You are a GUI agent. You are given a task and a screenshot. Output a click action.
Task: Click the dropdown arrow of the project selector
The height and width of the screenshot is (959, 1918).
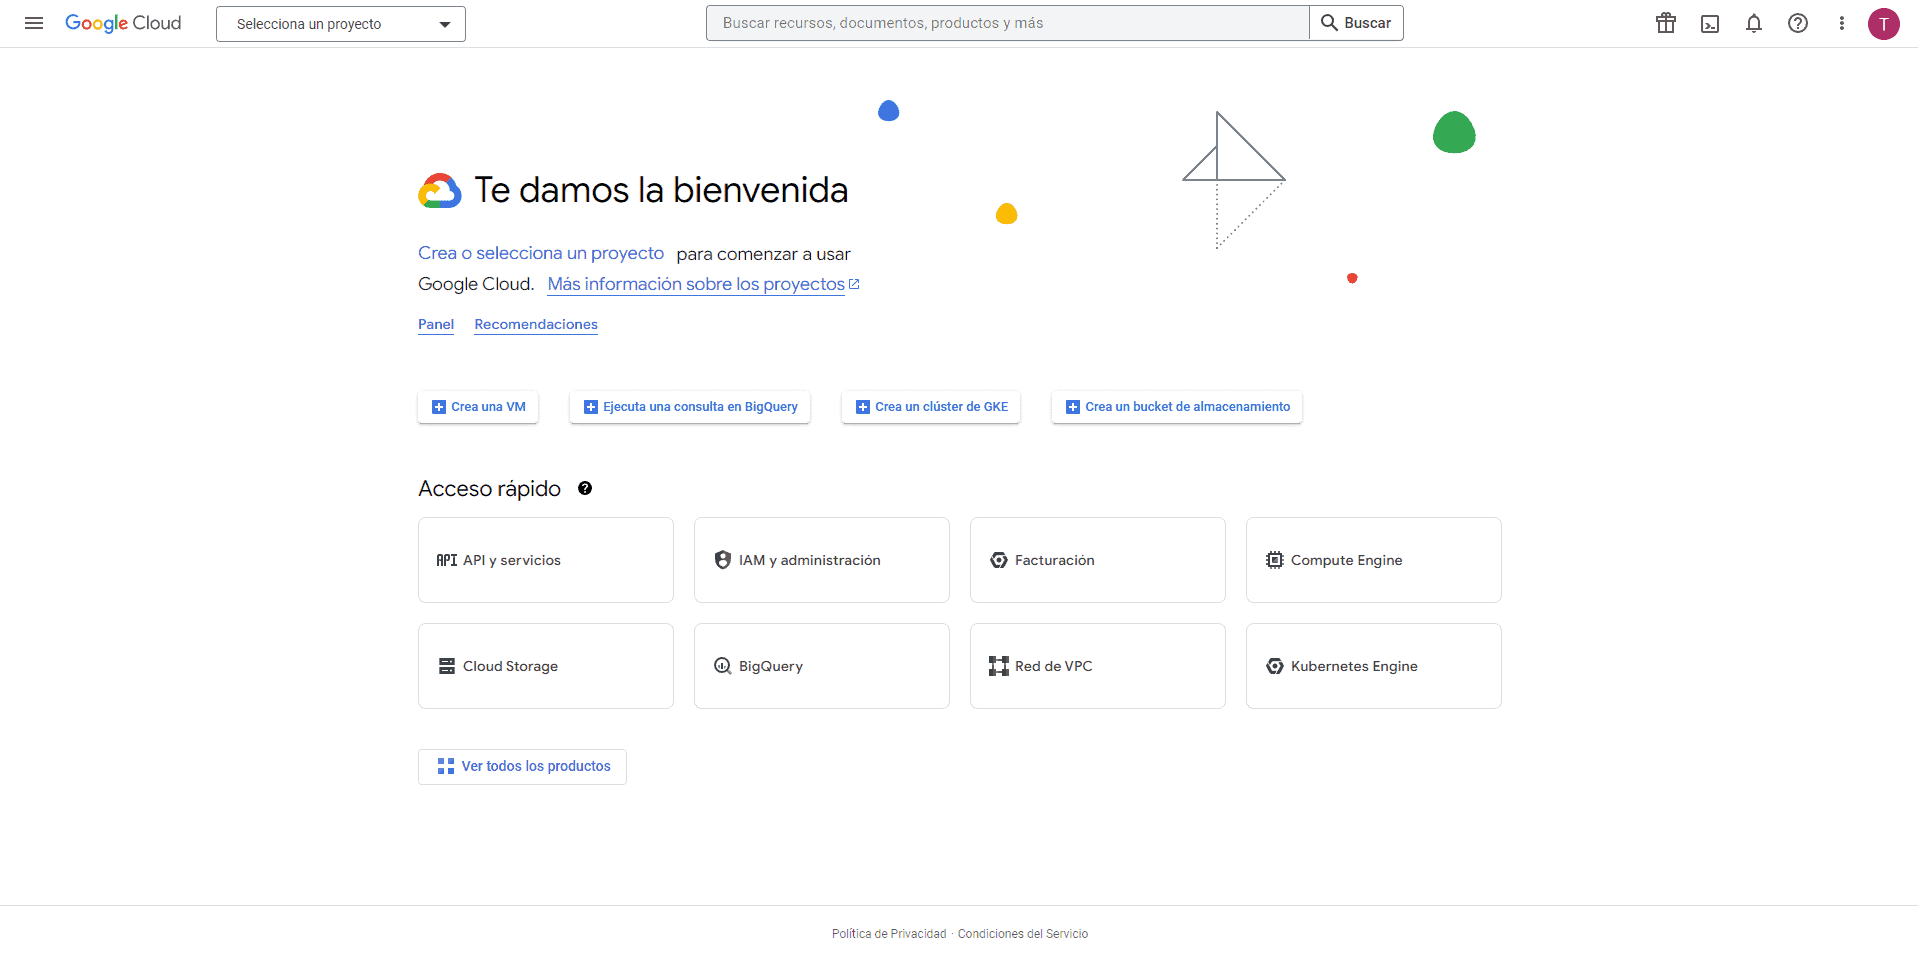(x=445, y=24)
